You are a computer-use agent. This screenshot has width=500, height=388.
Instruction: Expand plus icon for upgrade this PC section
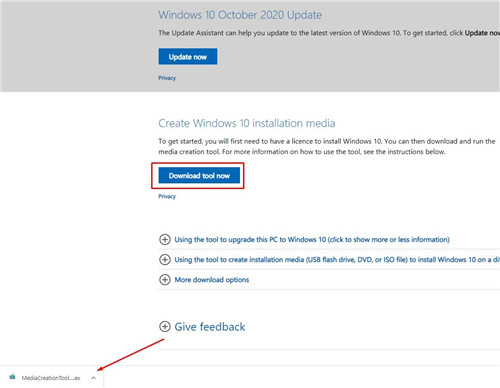coord(165,239)
